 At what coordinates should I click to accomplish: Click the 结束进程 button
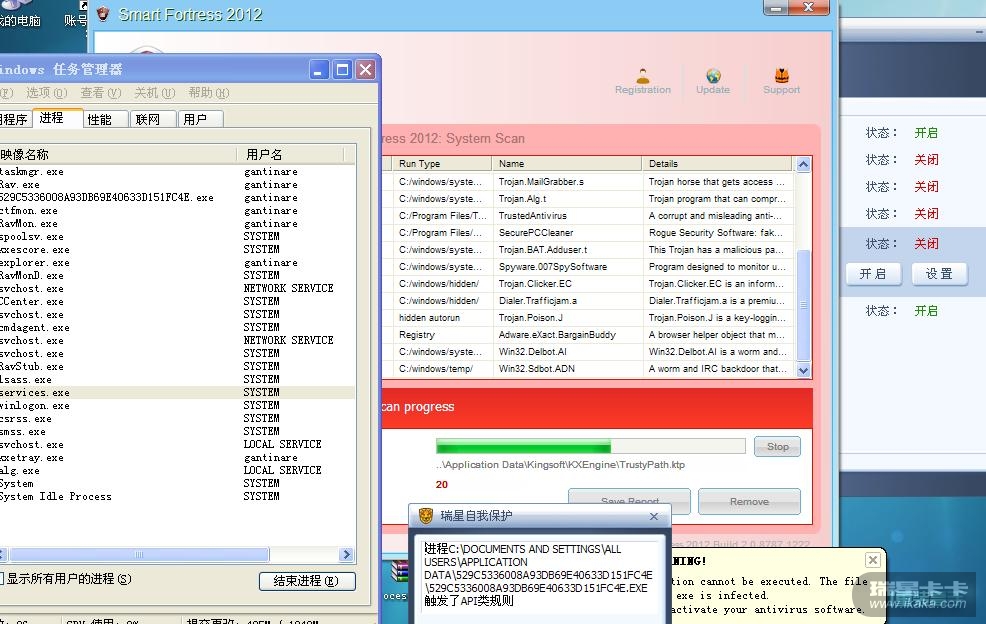[x=307, y=581]
